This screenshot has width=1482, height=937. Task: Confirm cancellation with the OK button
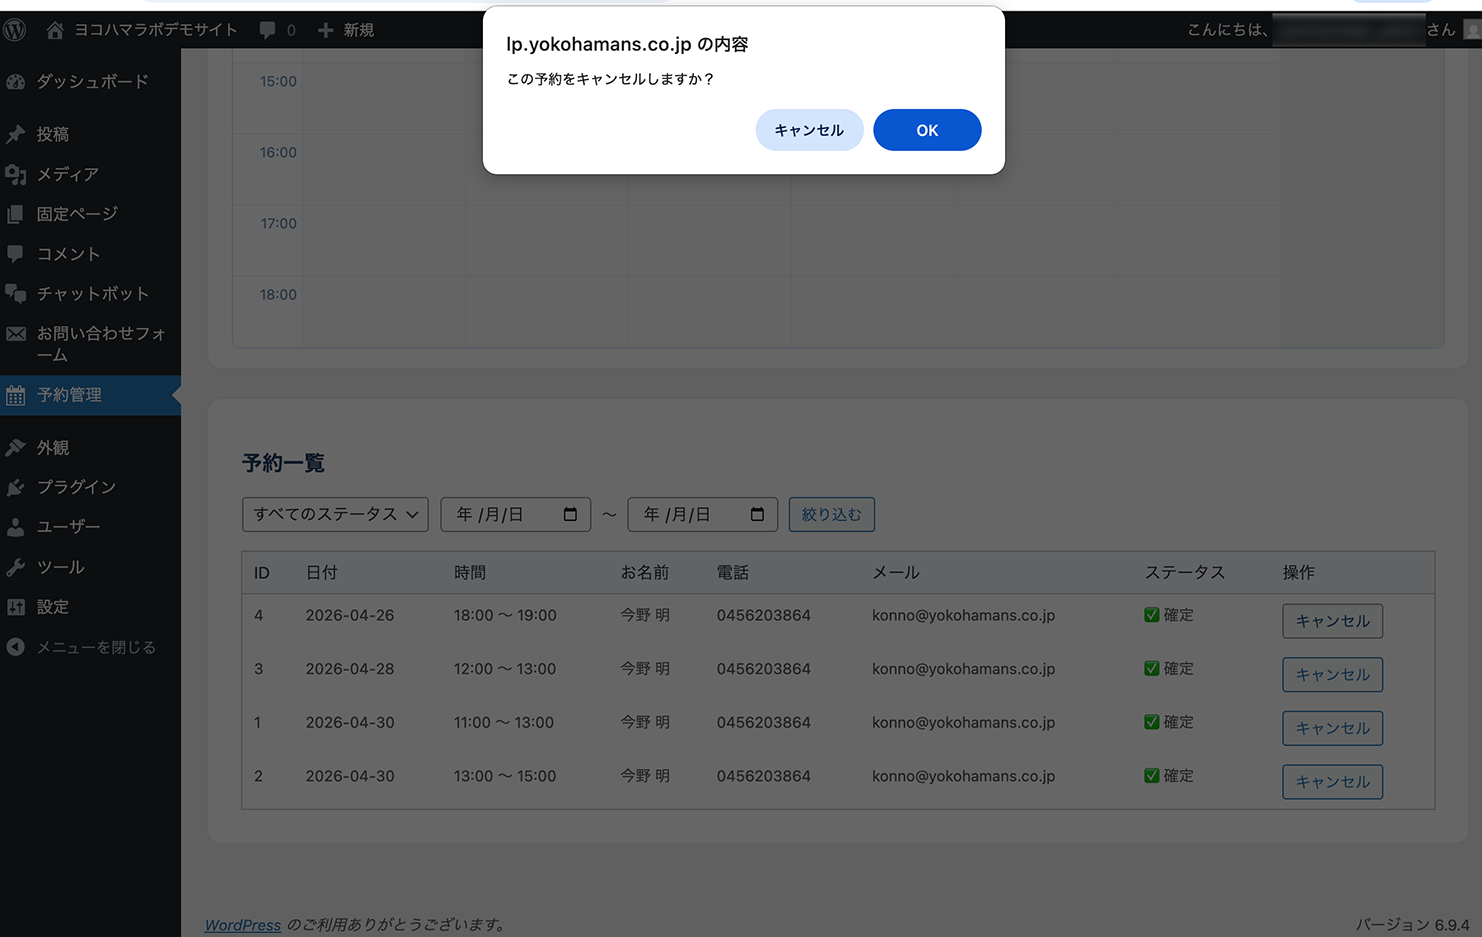click(x=927, y=130)
